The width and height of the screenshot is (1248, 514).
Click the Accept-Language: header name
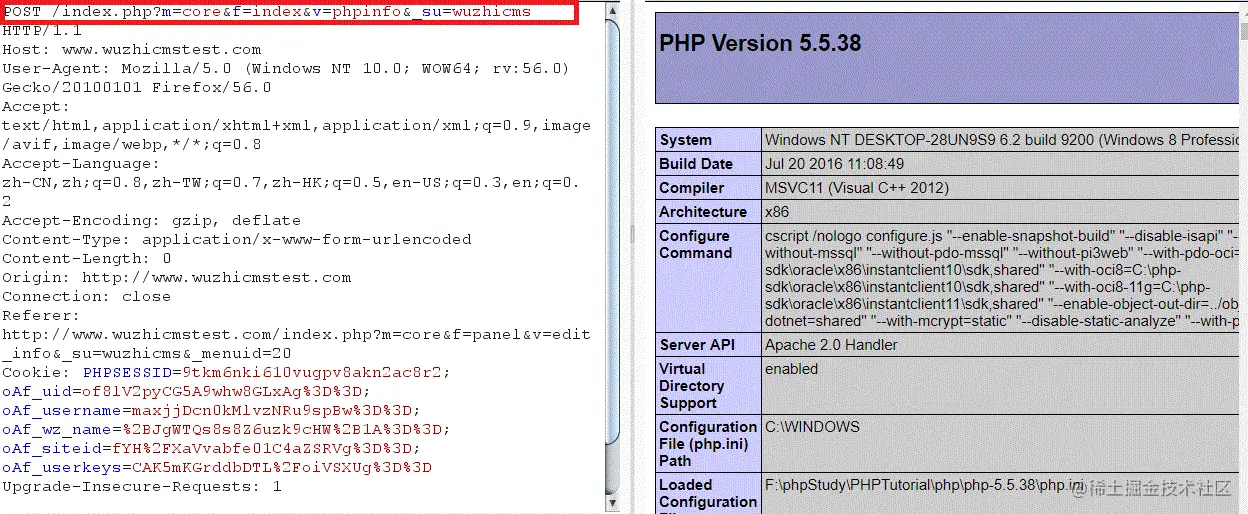[x=80, y=163]
